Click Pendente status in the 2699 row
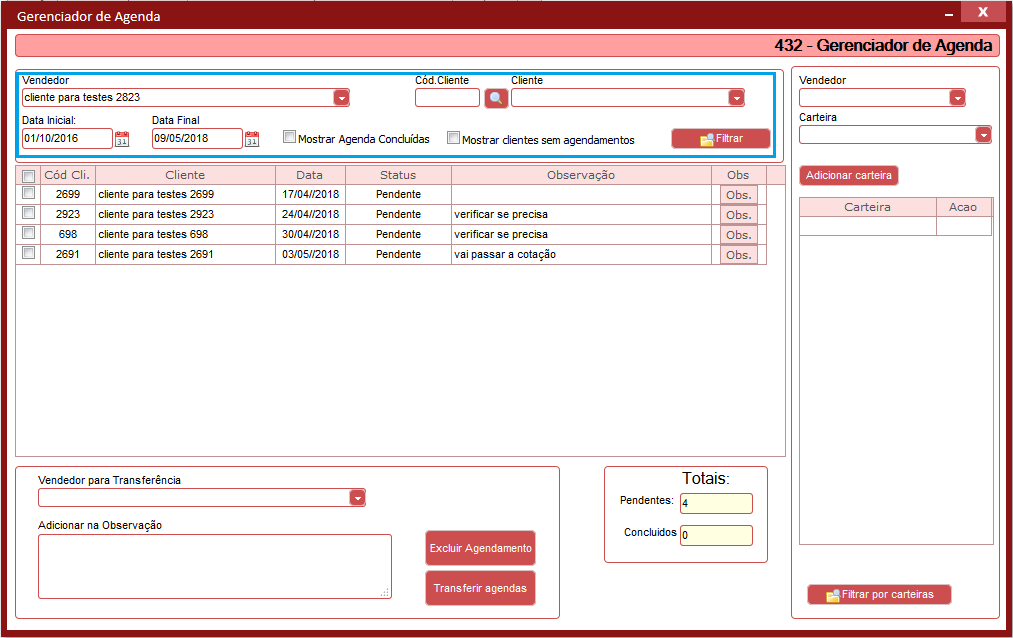This screenshot has height=638, width=1013. (x=398, y=194)
